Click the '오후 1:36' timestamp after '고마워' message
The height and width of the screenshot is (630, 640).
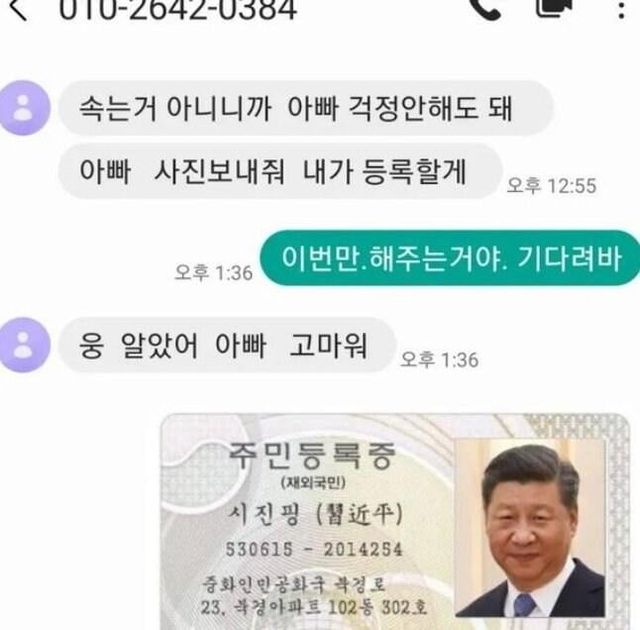coord(439,360)
